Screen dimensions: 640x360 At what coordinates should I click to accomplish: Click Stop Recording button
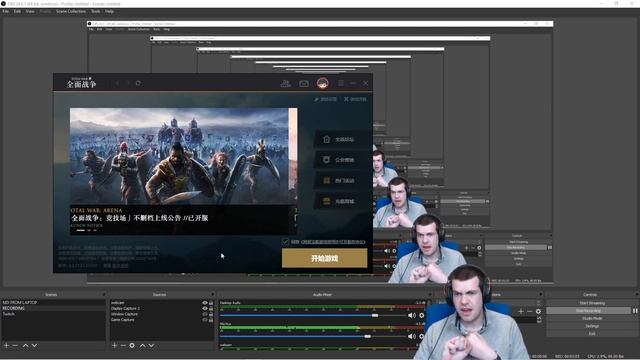589,311
